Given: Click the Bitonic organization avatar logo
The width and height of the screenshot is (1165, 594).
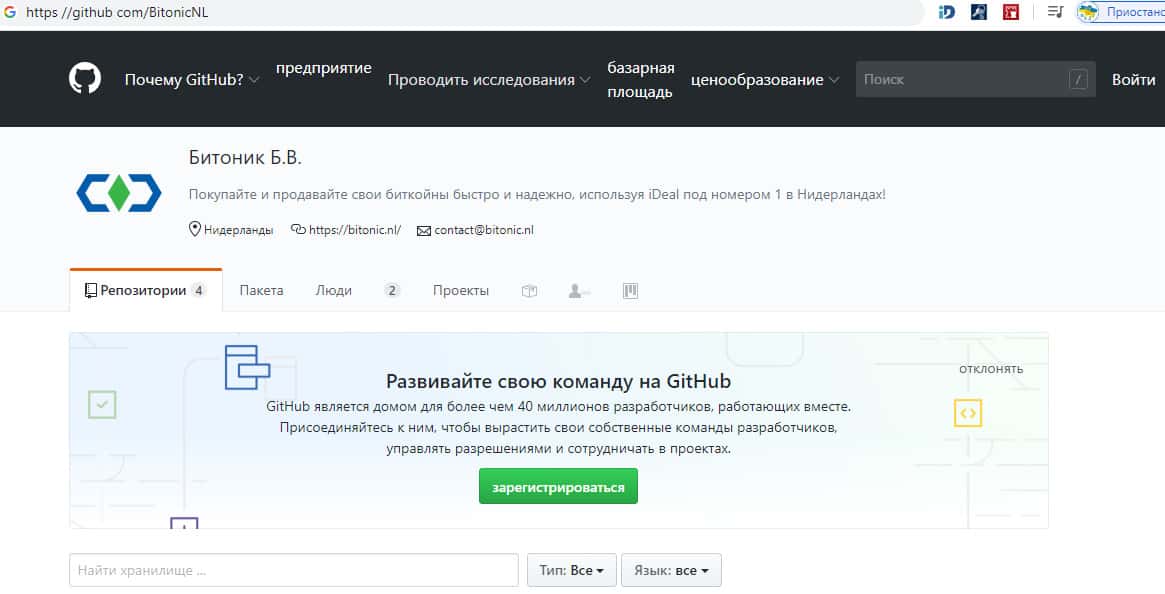Looking at the screenshot, I should click(x=118, y=192).
